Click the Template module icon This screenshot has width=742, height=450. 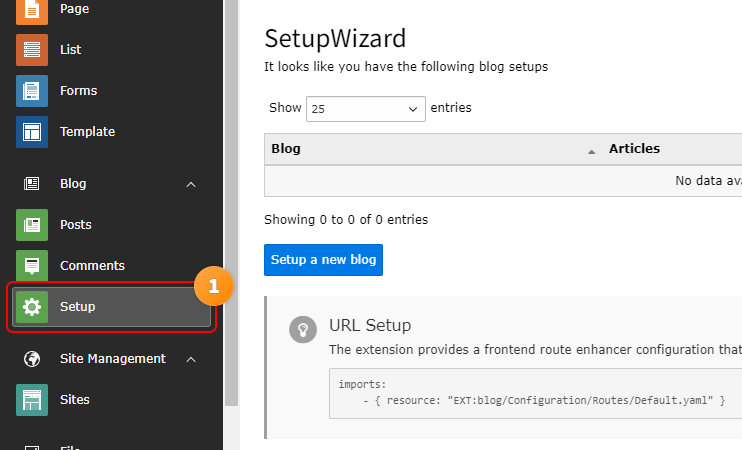[x=32, y=131]
